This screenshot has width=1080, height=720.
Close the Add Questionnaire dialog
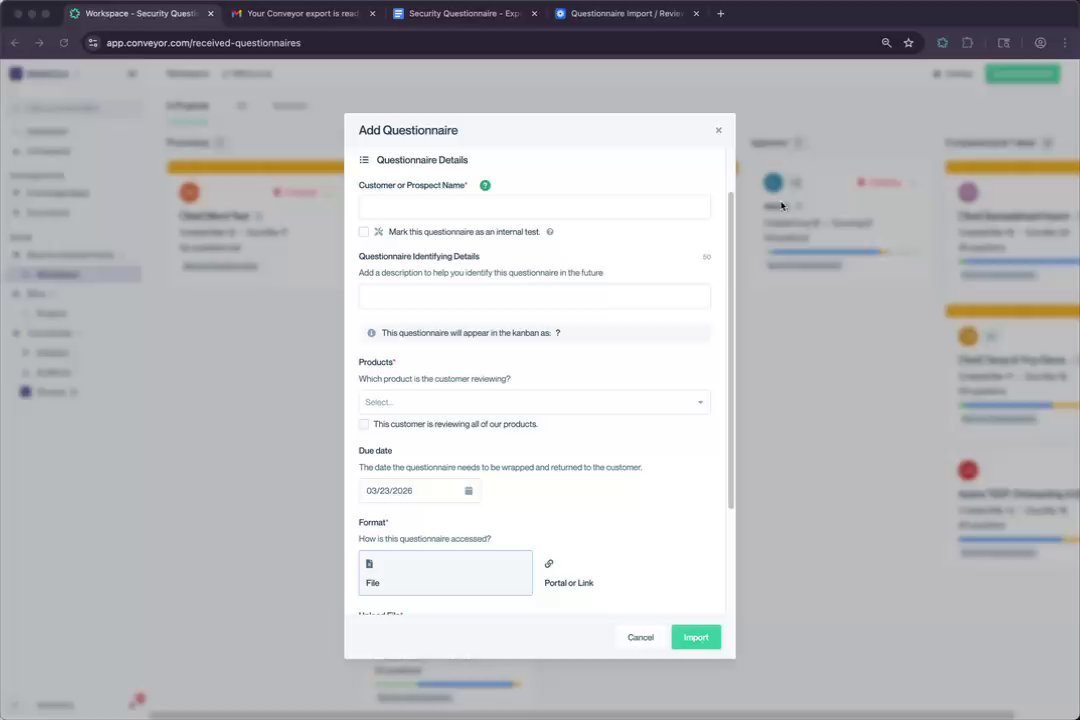(718, 130)
